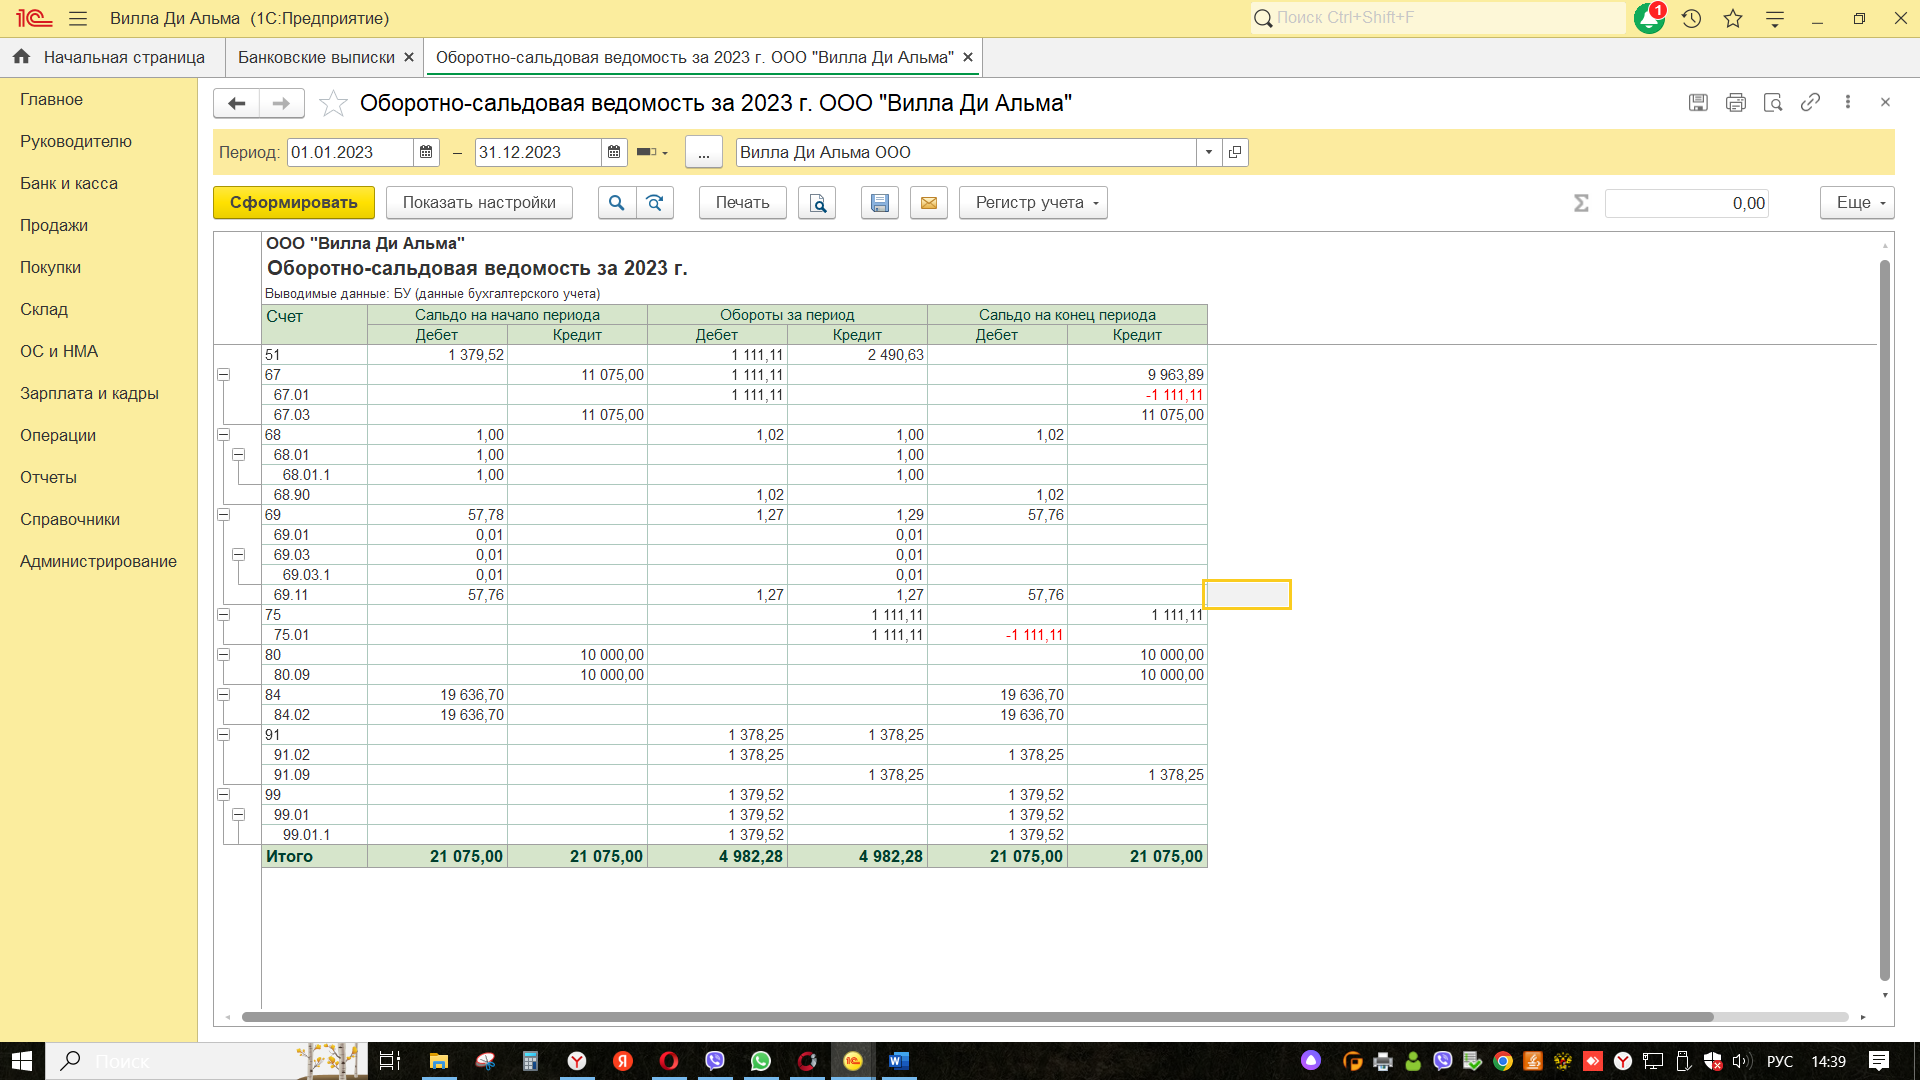Viewport: 1920px width, 1080px height.
Task: Open Зарплата и кадры section
Action: pos(89,393)
